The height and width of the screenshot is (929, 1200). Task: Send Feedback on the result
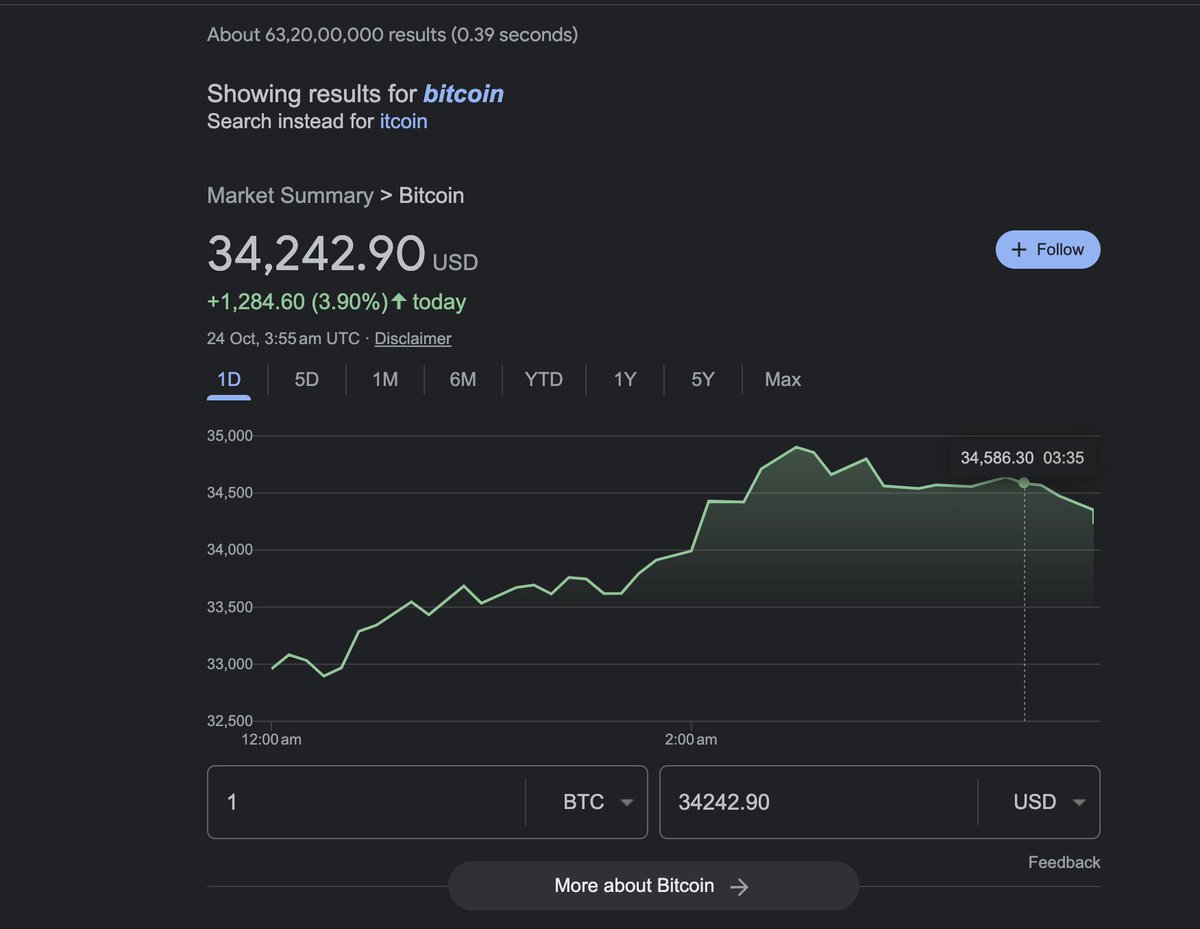[x=1064, y=862]
